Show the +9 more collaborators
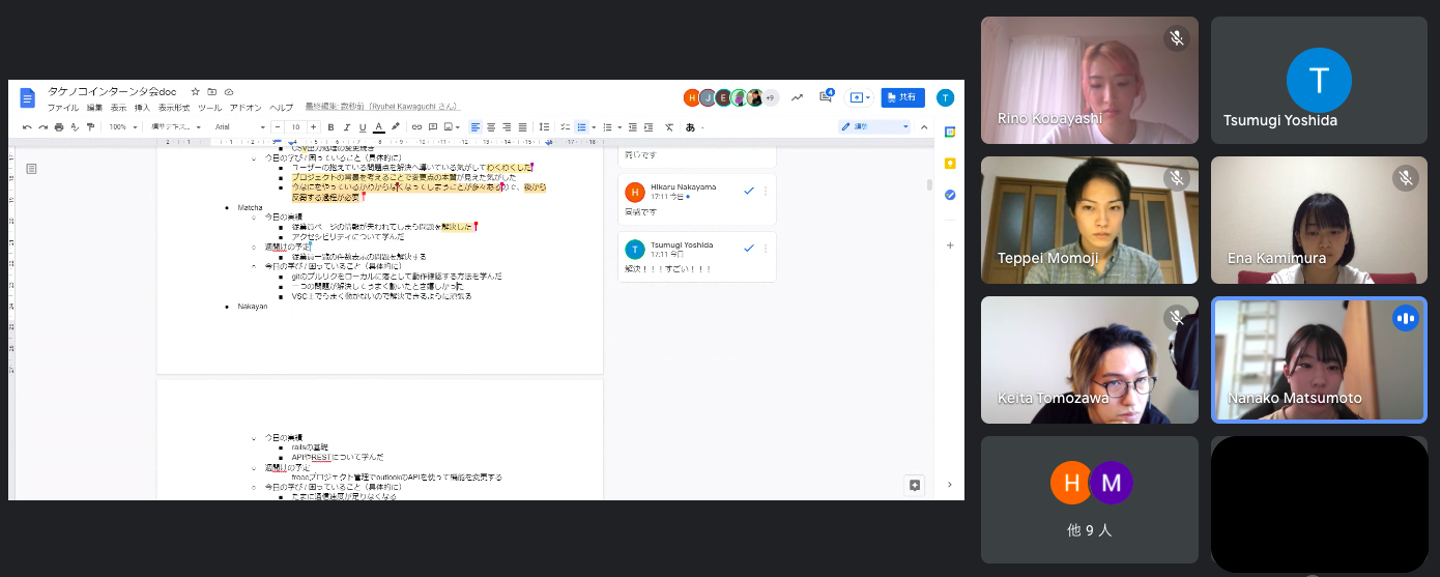Viewport: 1440px width, 577px height. (x=770, y=97)
